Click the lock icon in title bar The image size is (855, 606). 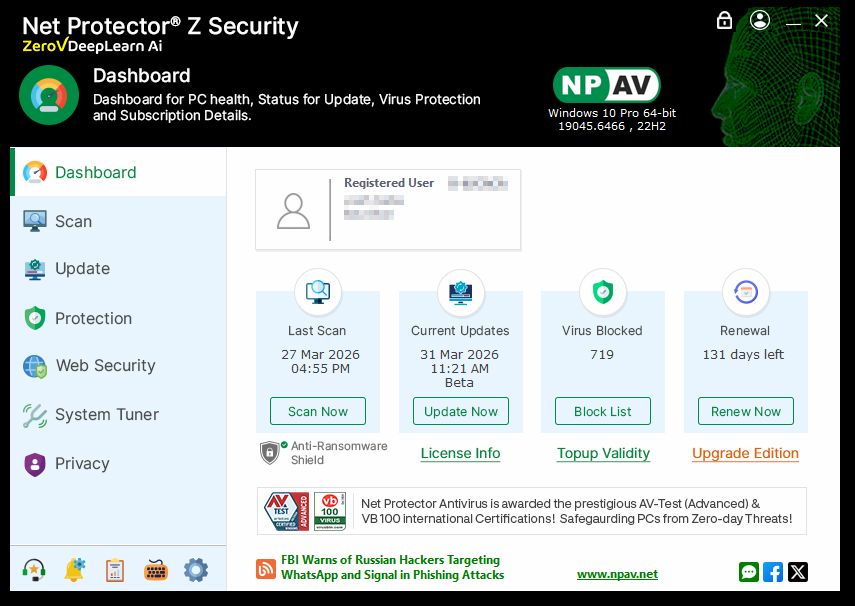[725, 20]
